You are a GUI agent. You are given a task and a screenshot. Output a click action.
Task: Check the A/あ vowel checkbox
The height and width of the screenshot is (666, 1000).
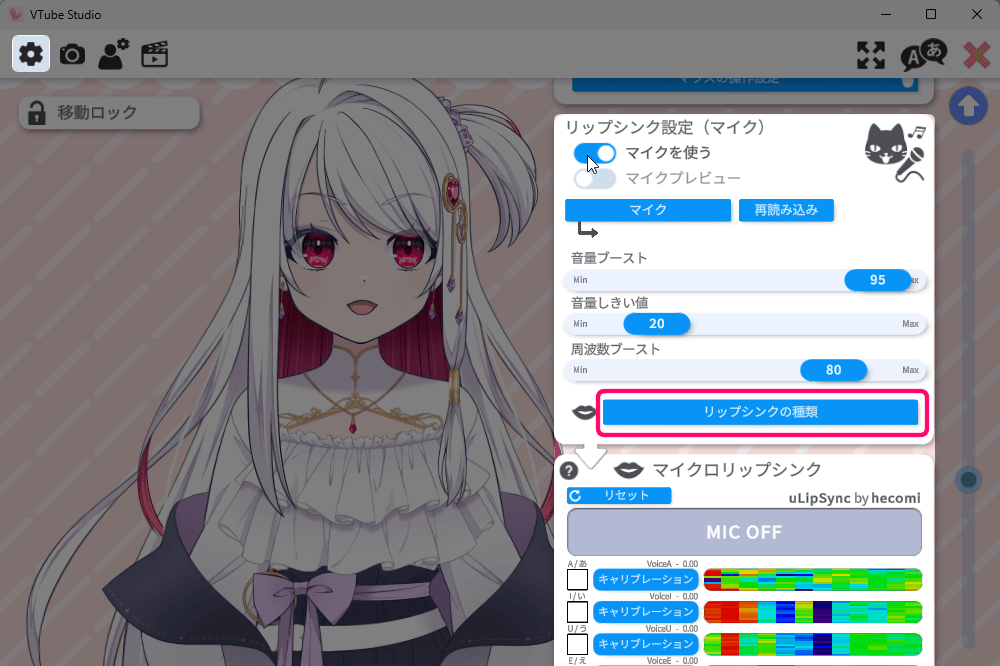[577, 579]
